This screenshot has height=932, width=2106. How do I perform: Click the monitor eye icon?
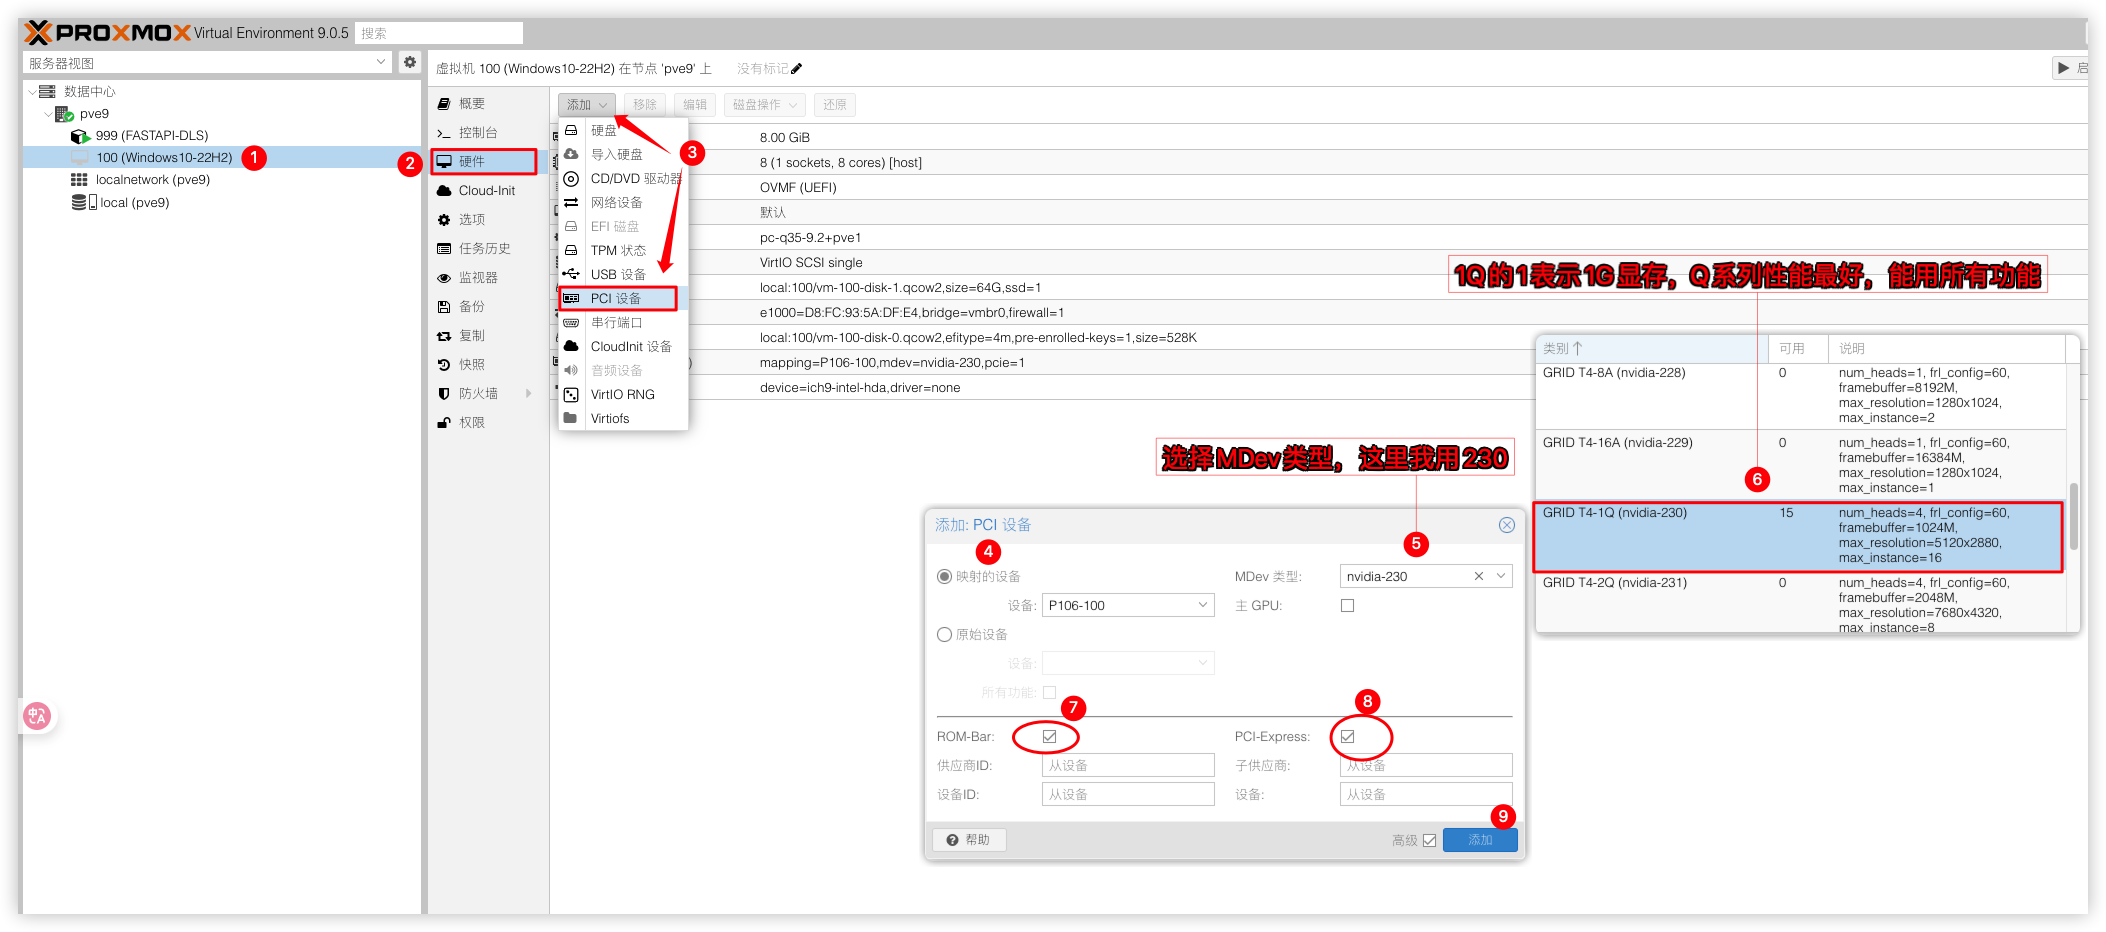coord(444,278)
